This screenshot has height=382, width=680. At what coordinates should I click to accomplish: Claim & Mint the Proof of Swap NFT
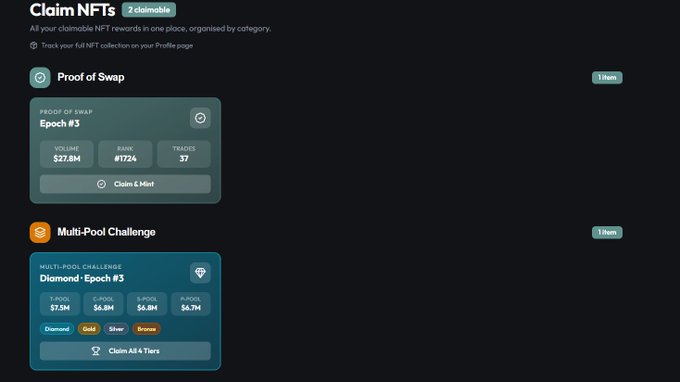(x=125, y=184)
